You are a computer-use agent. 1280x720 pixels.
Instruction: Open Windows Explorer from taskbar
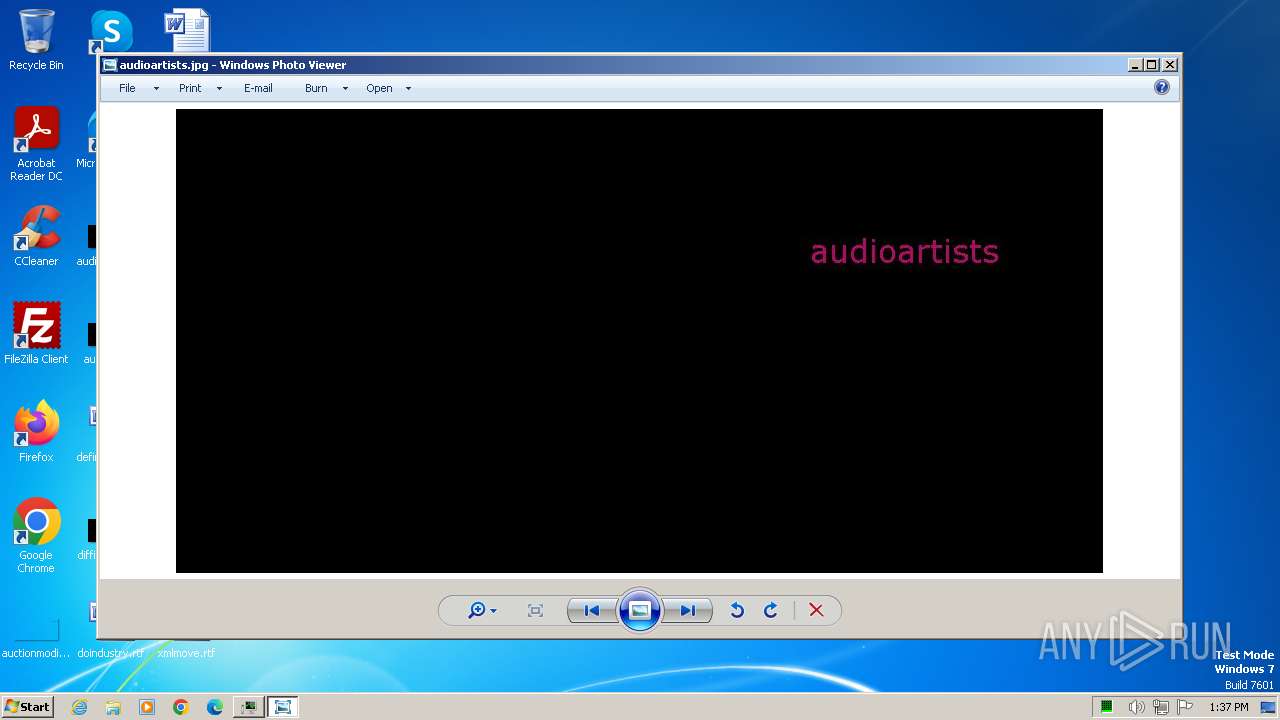(x=113, y=707)
